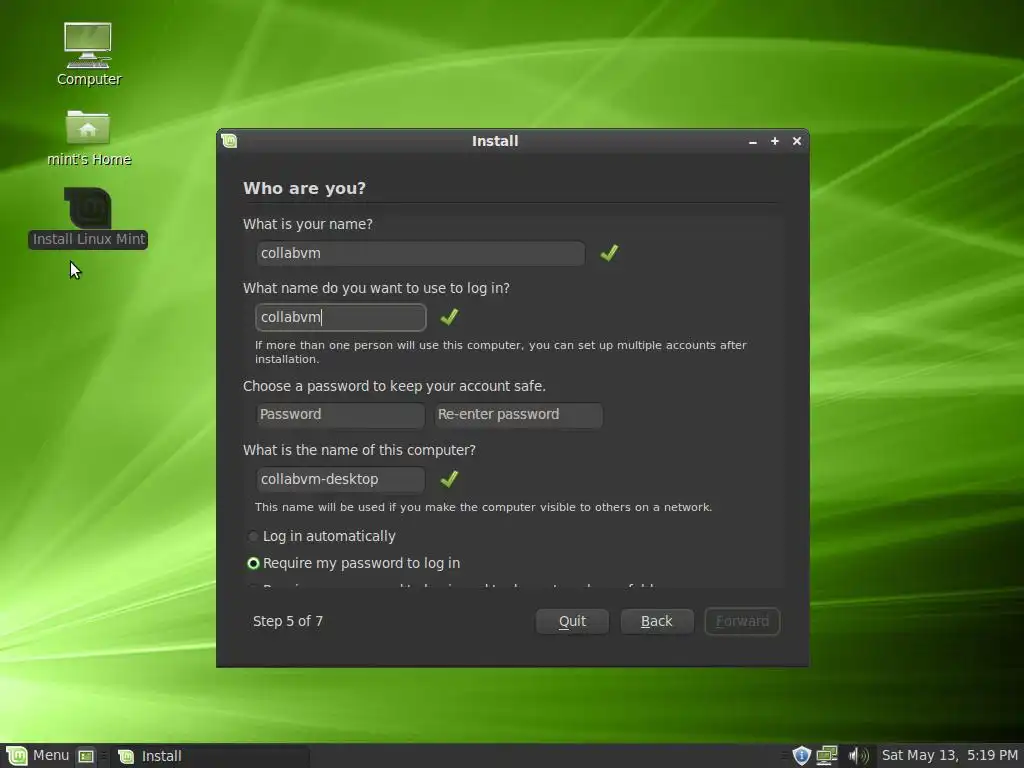
Task: Focus the Password field
Action: (340, 415)
